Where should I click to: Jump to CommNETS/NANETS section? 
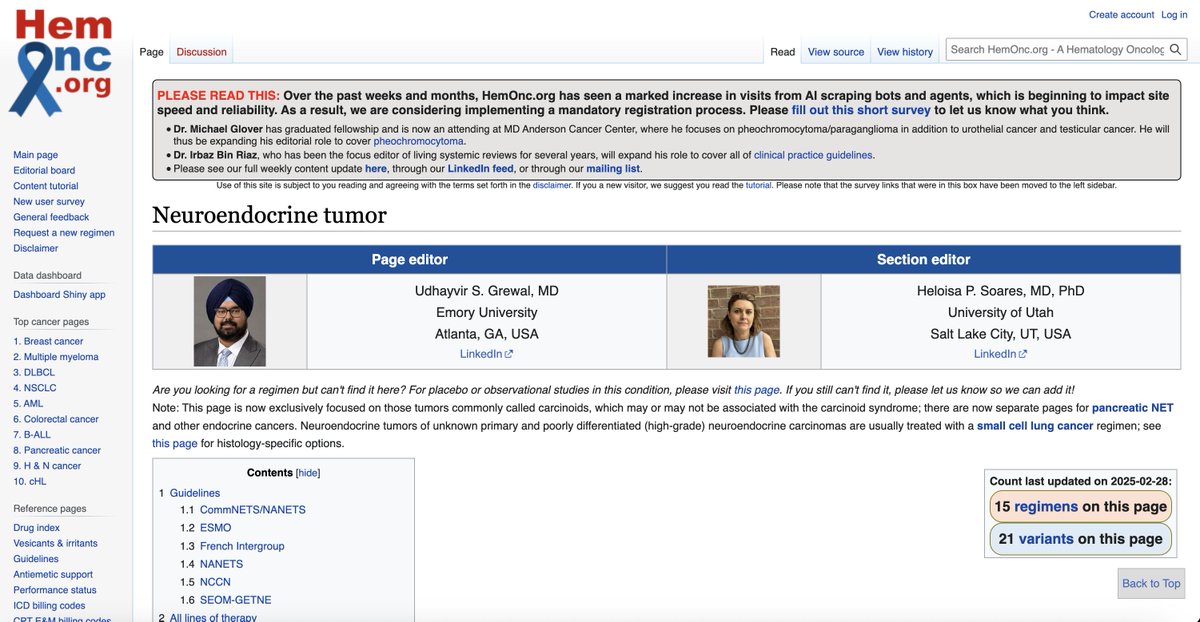[252, 510]
